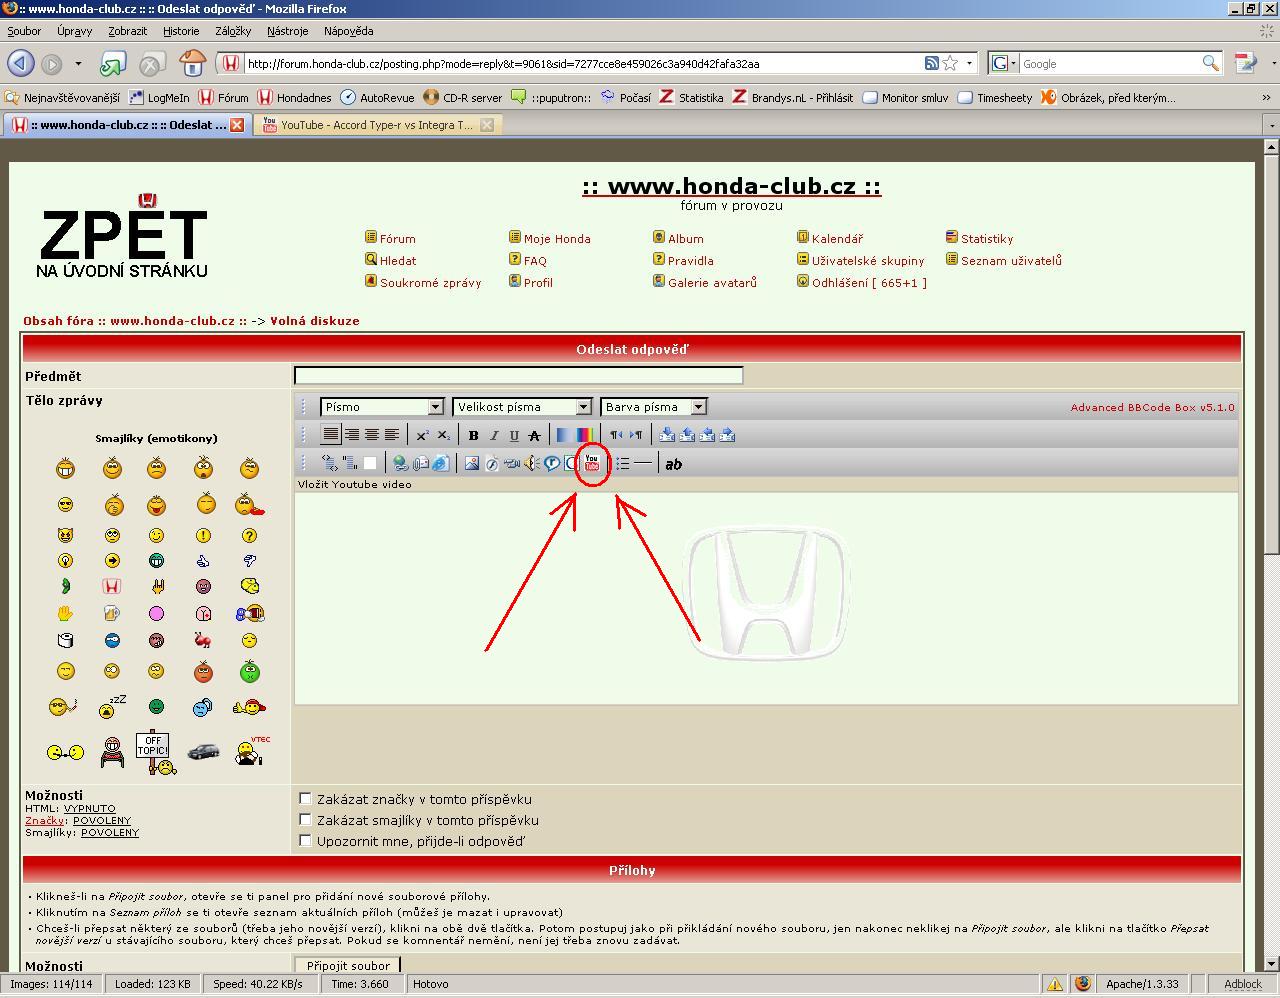Expand the Velikost písma dropdown
1280x998 pixels.
pyautogui.click(x=521, y=407)
